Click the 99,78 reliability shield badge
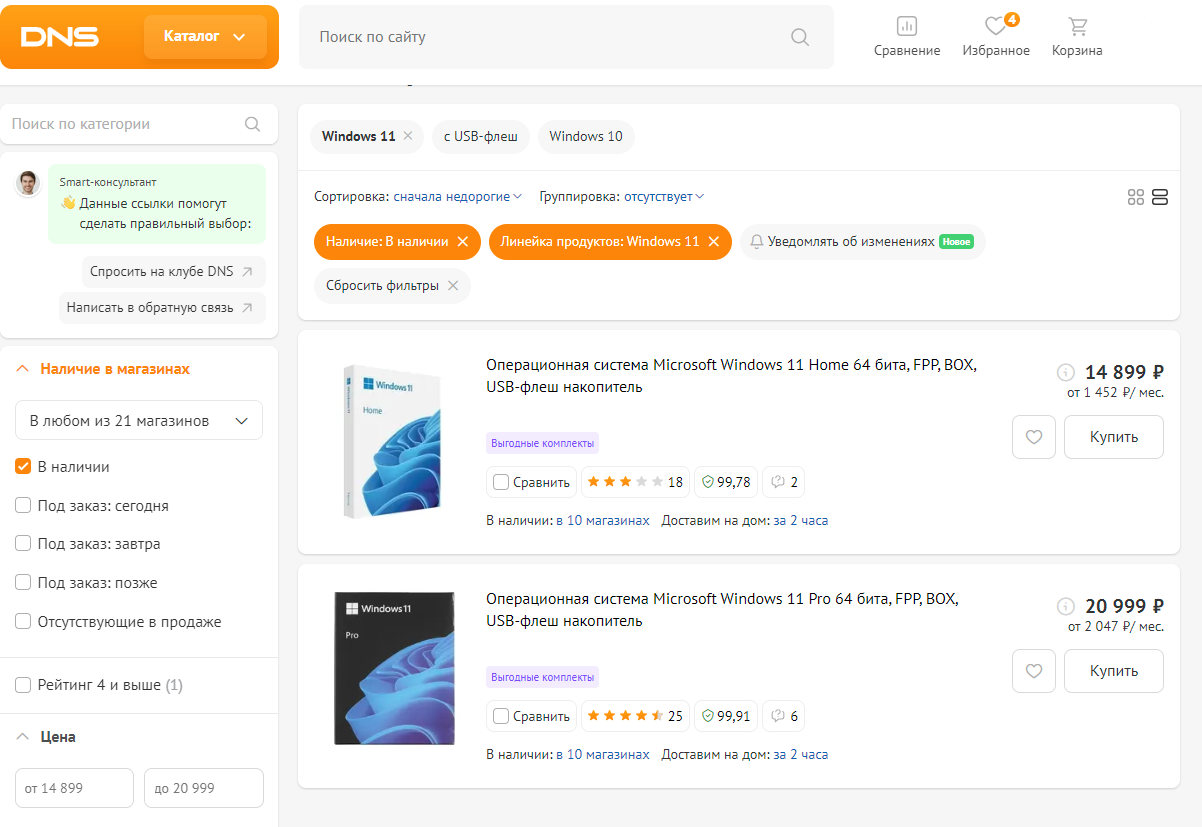 pos(726,482)
